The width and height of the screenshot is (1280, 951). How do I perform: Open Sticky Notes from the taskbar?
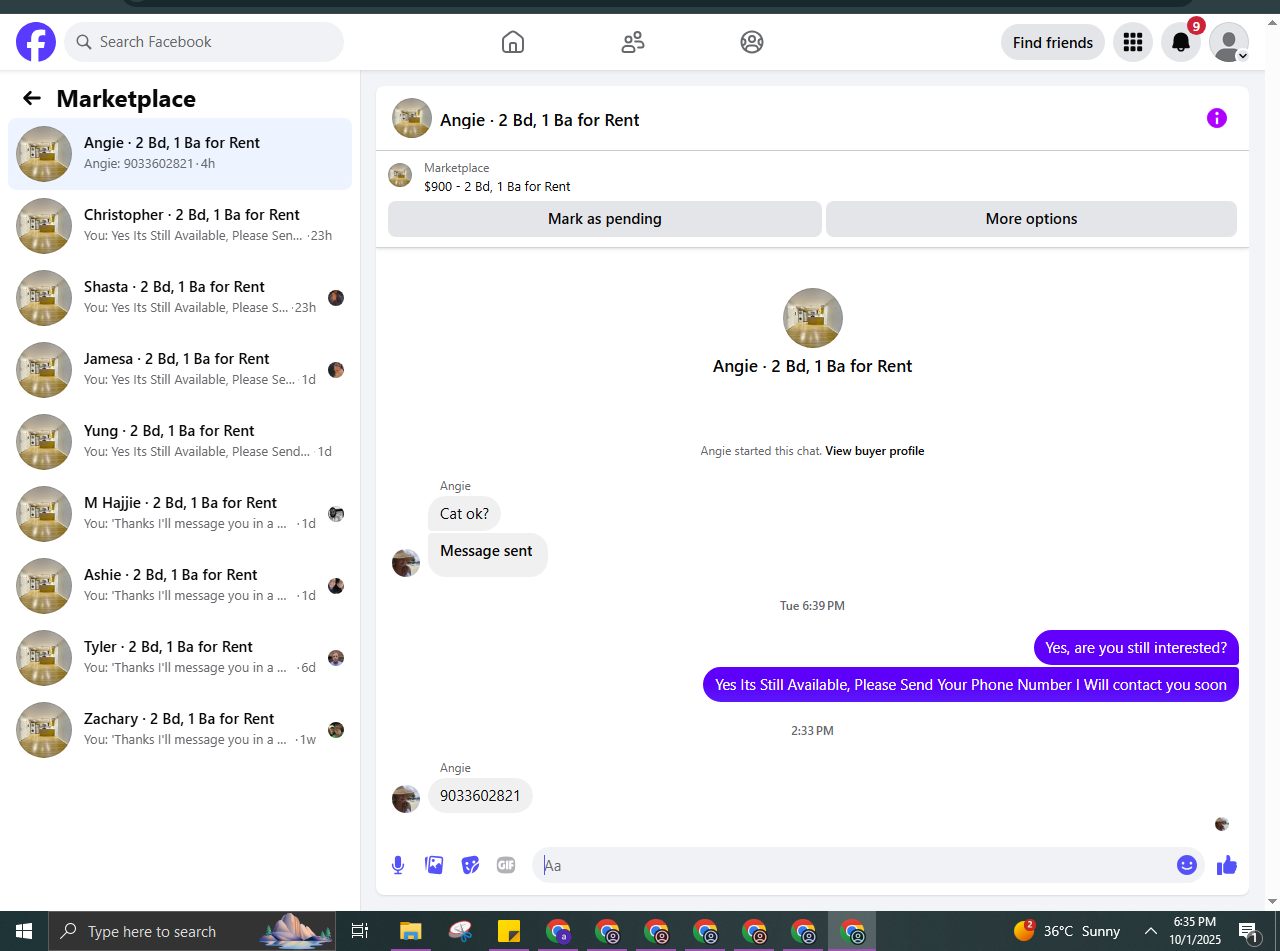coord(509,931)
